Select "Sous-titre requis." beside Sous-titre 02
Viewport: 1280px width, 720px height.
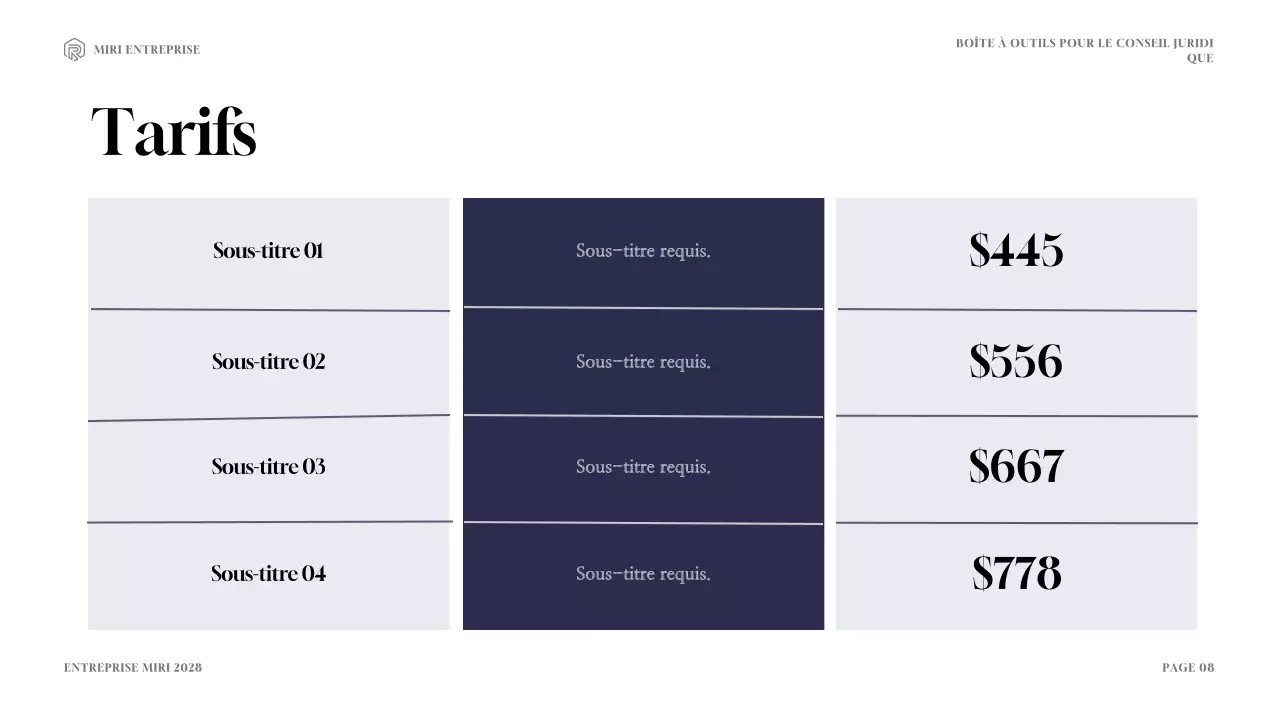(643, 362)
